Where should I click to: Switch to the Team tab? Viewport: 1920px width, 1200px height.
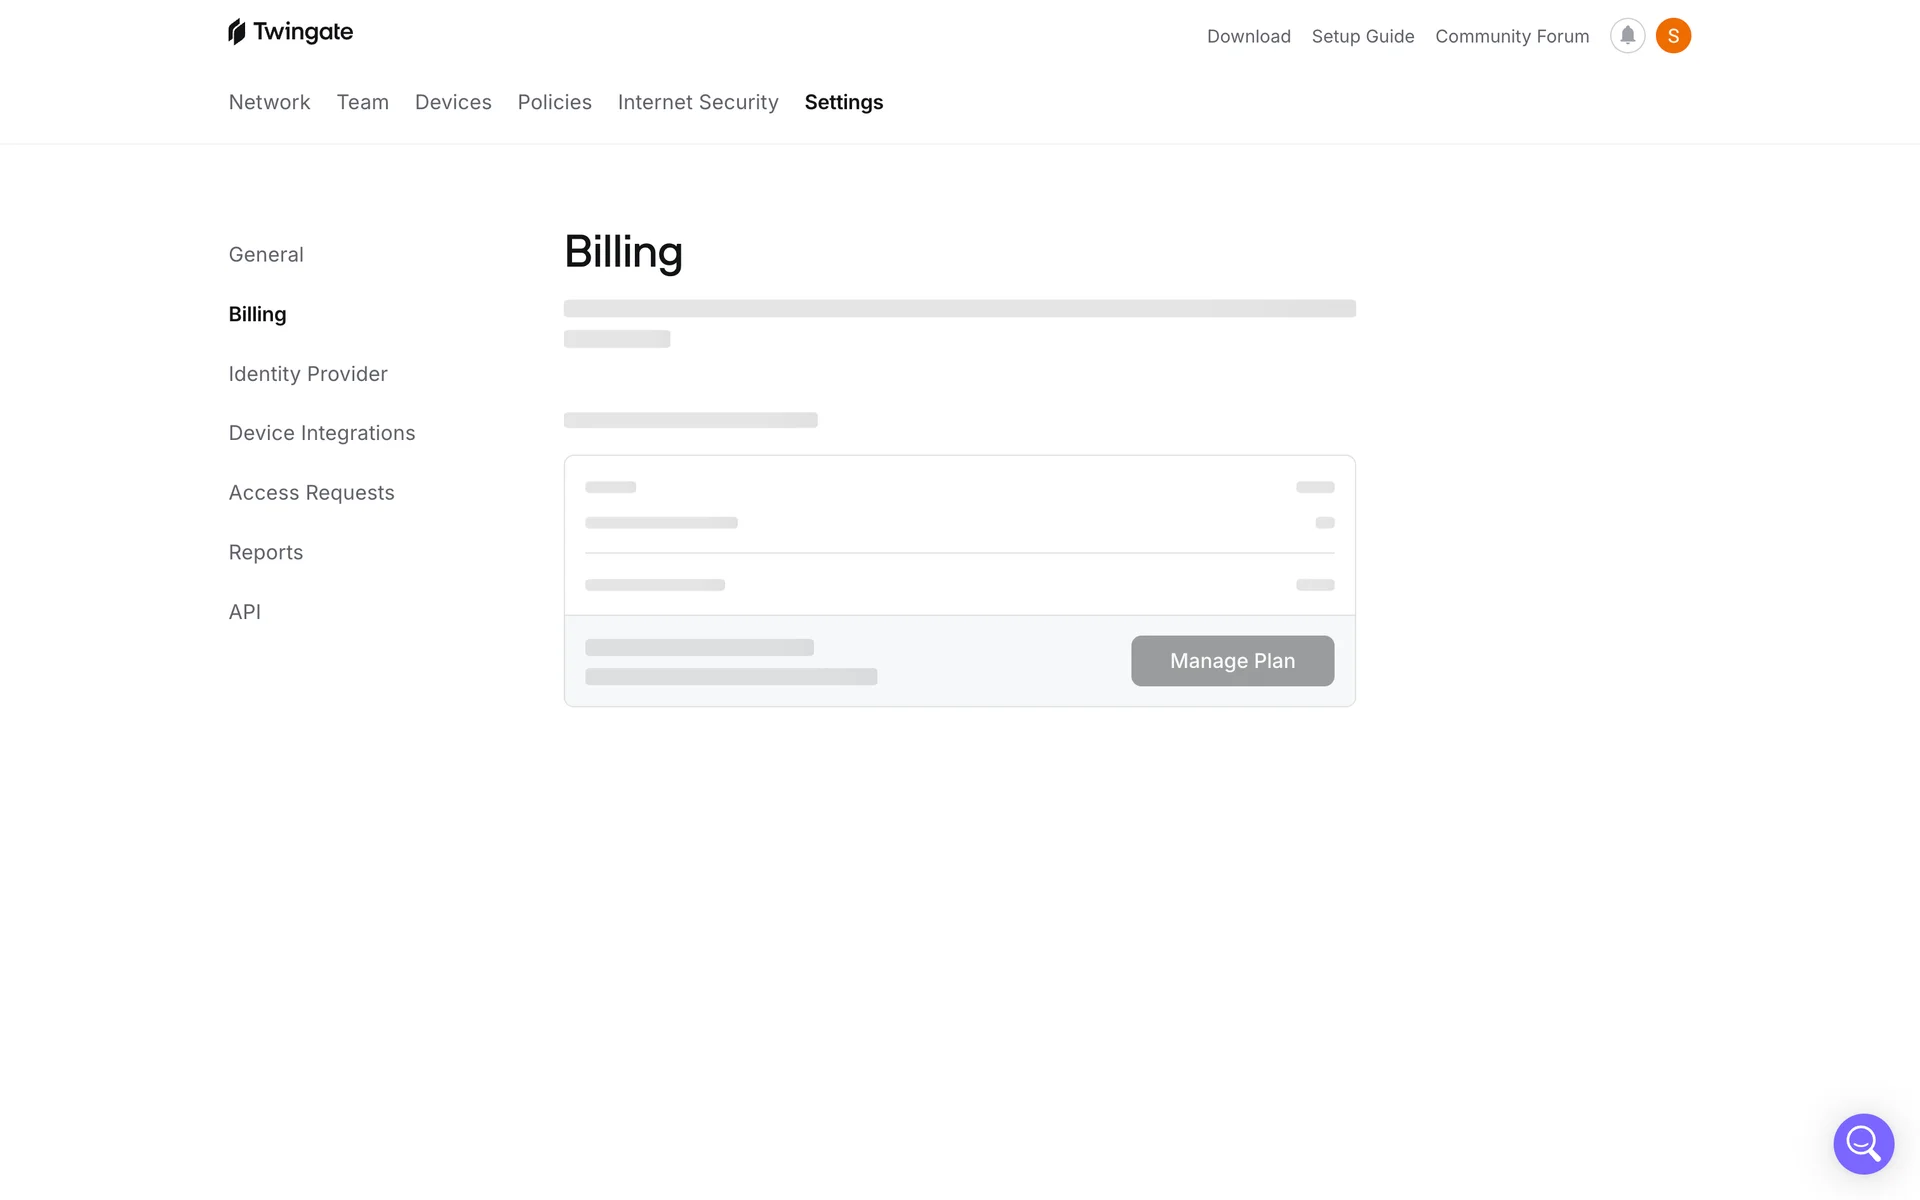coord(362,102)
